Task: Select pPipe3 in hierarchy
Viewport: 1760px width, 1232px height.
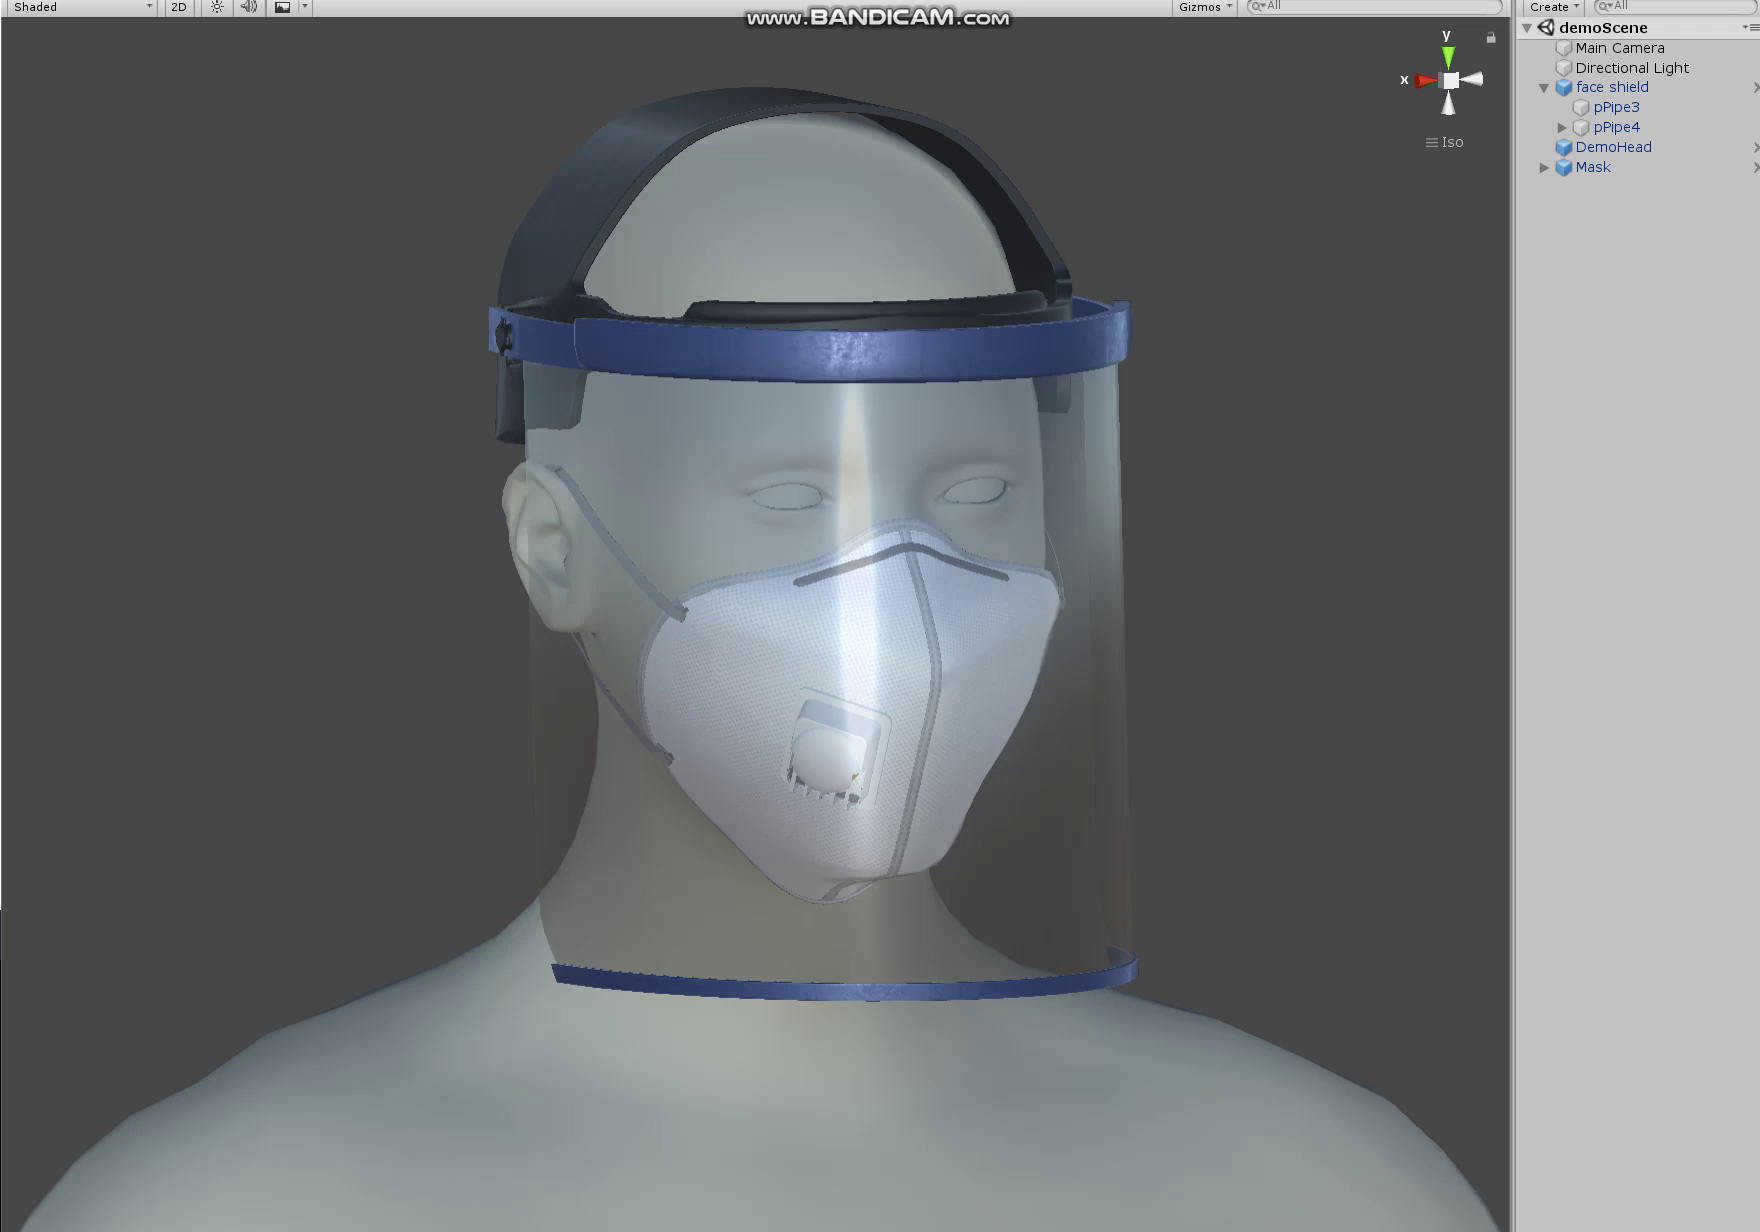Action: coord(1616,107)
